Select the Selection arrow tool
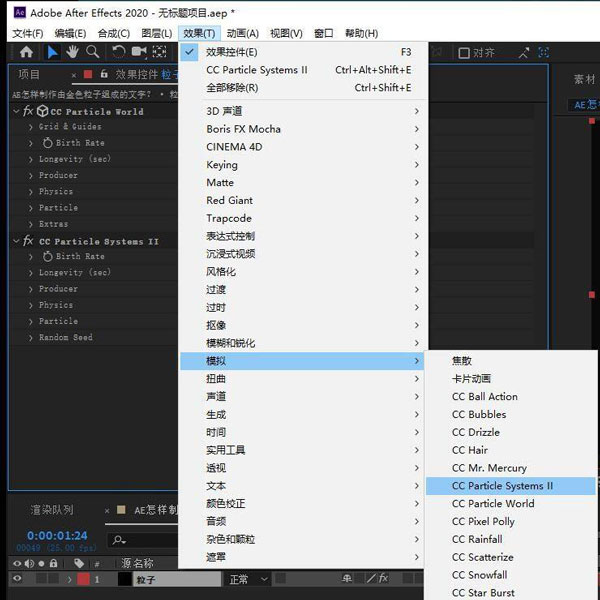The height and width of the screenshot is (600, 600). (x=52, y=52)
